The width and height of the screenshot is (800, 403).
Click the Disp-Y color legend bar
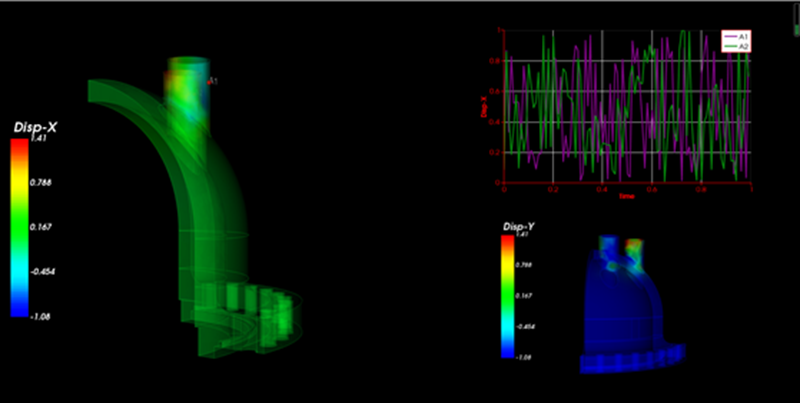(507, 295)
